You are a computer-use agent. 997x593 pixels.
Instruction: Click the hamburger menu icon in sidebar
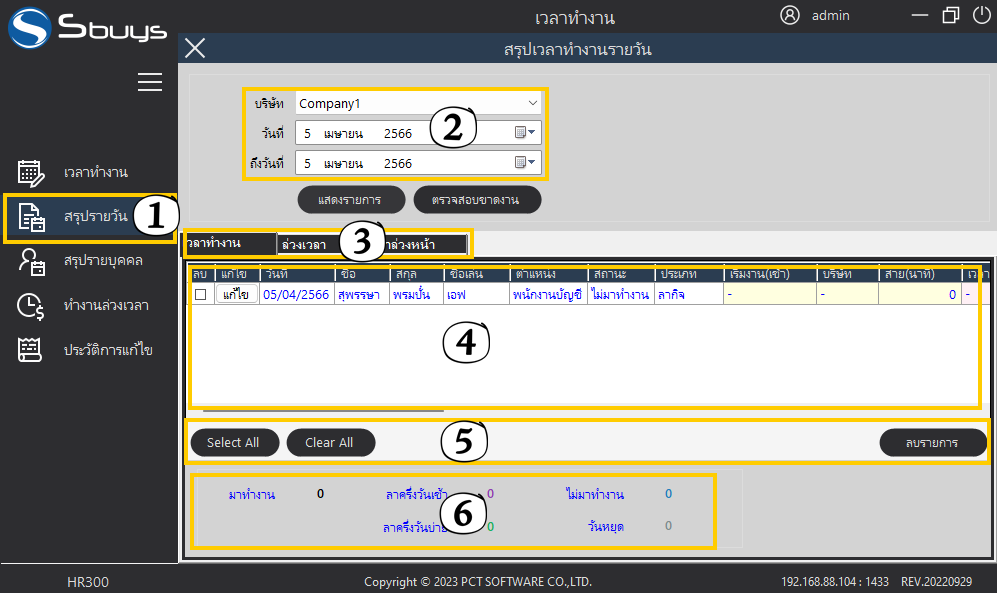pos(150,82)
